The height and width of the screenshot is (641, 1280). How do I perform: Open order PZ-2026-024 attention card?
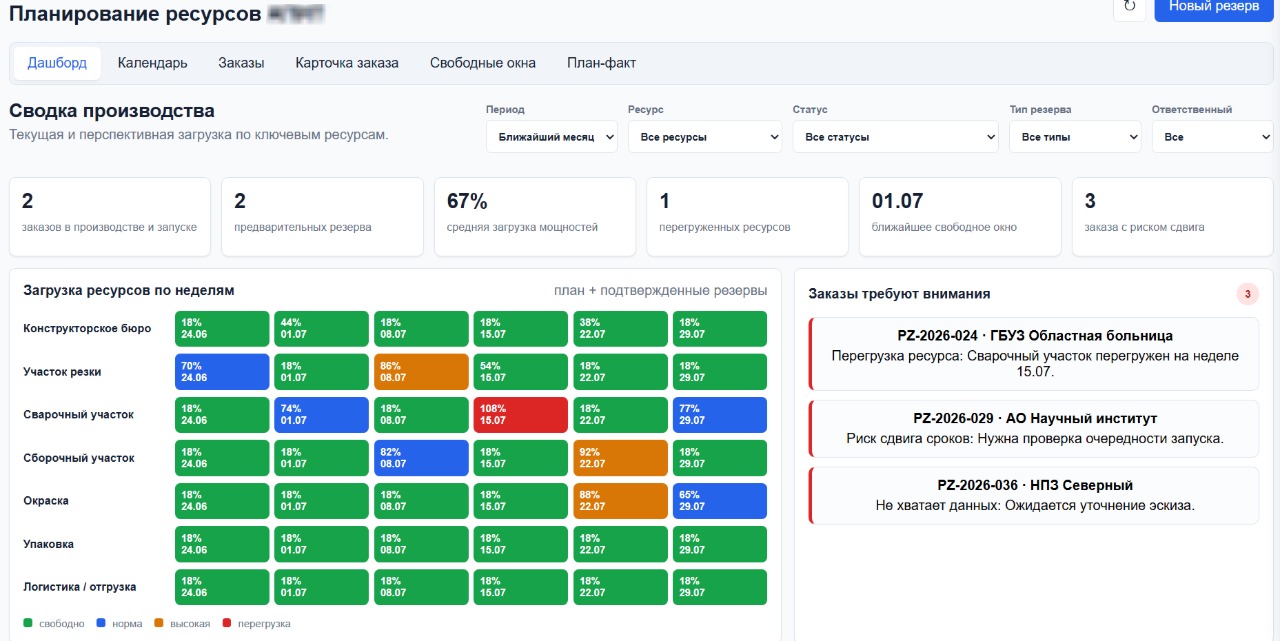coord(1034,354)
